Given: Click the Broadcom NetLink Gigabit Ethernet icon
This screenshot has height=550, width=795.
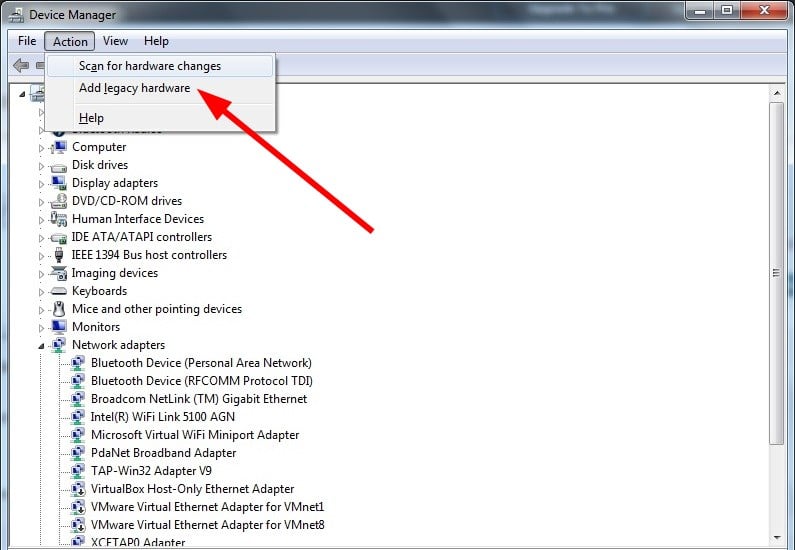Looking at the screenshot, I should [x=78, y=399].
